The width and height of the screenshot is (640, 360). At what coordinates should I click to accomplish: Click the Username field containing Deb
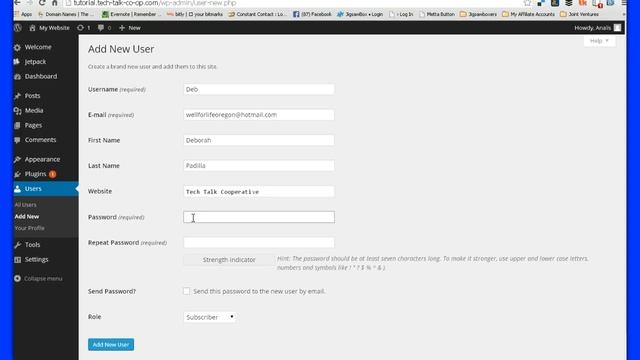point(259,89)
